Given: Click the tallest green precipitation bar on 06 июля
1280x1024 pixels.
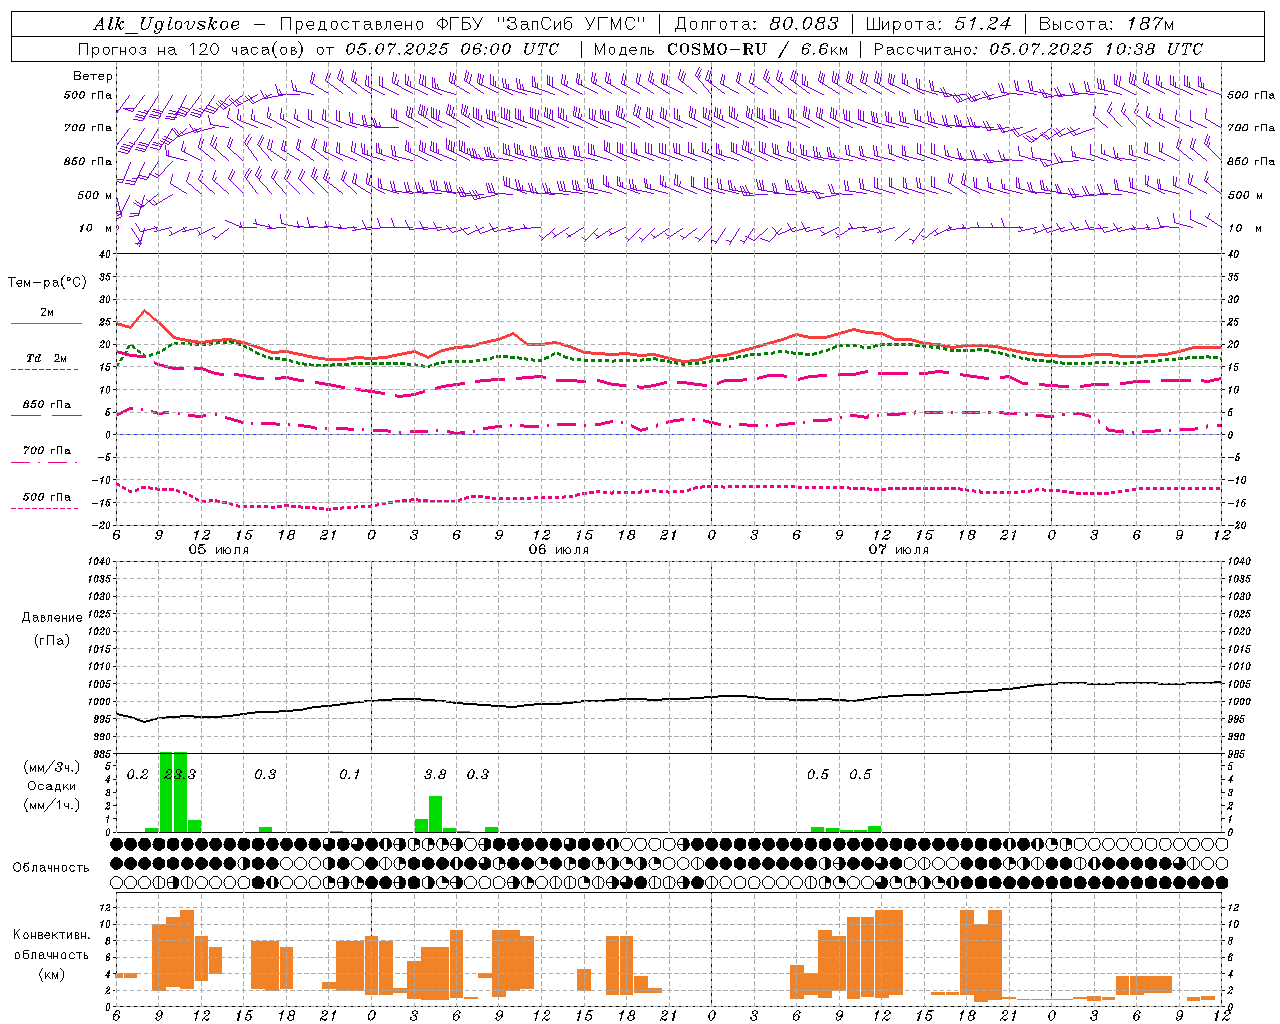Looking at the screenshot, I should click(435, 814).
